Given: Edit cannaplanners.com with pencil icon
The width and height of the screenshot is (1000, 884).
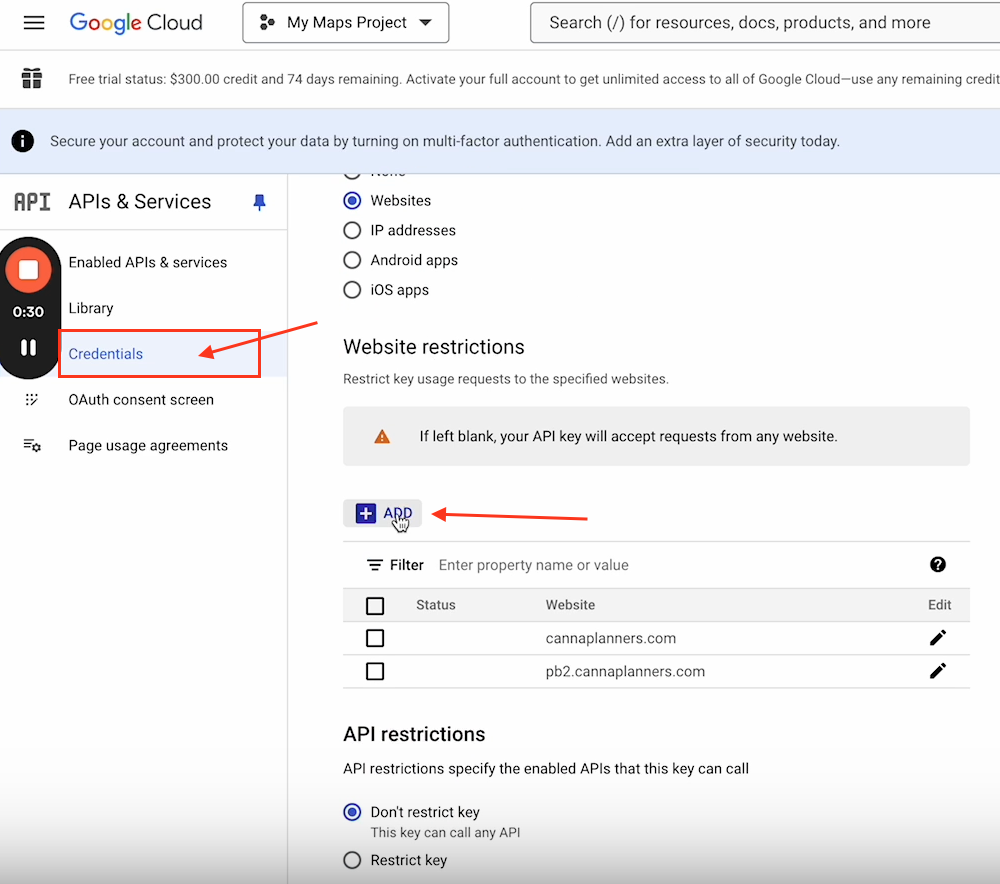Looking at the screenshot, I should (938, 638).
